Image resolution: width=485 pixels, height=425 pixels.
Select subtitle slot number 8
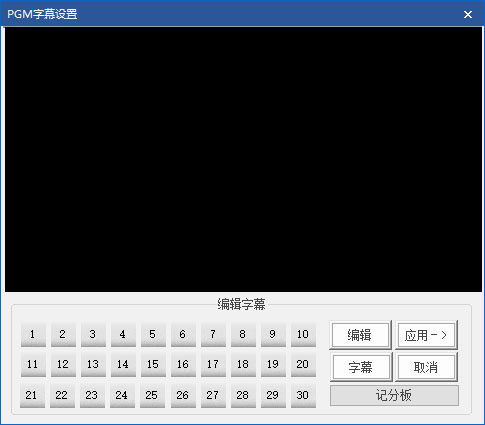pyautogui.click(x=243, y=334)
